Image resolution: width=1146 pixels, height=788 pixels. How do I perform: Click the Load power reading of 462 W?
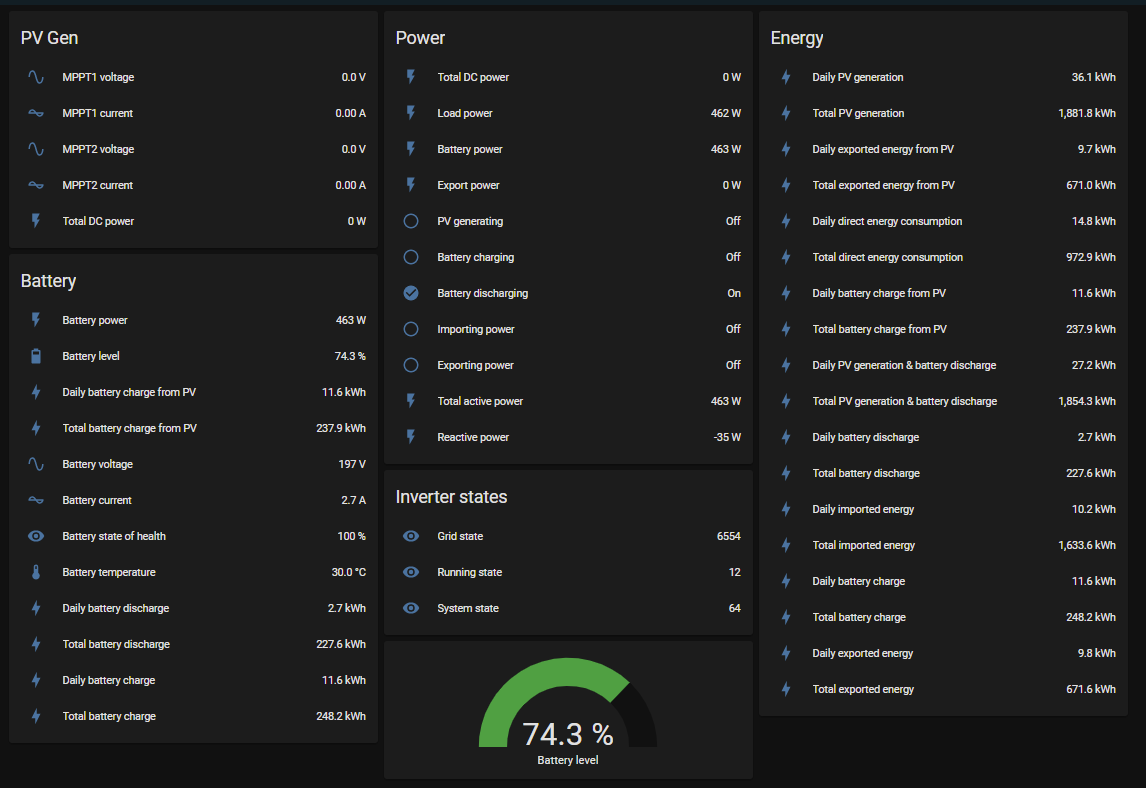click(727, 113)
